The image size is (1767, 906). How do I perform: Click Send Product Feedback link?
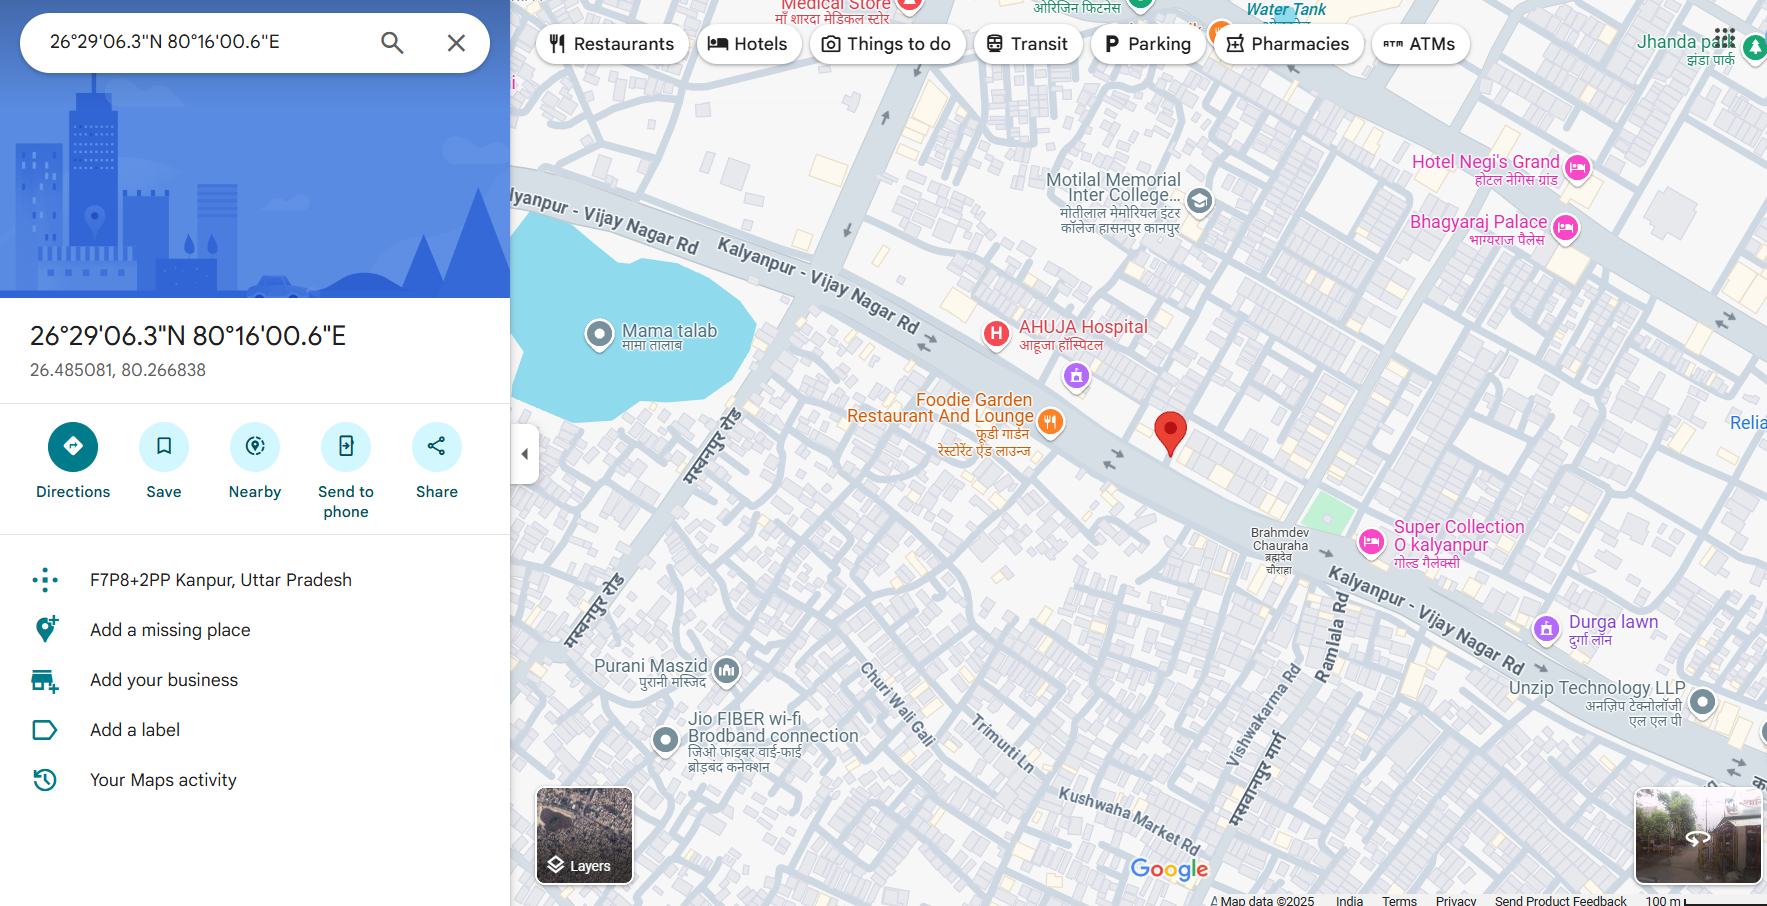coord(1560,900)
